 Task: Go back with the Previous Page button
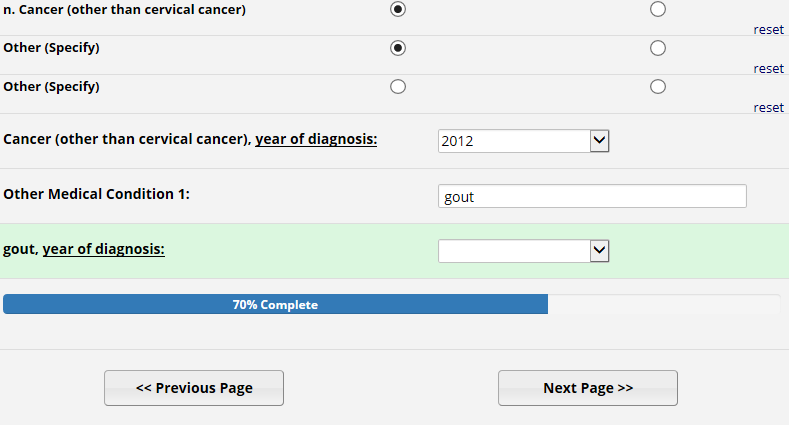tap(194, 388)
